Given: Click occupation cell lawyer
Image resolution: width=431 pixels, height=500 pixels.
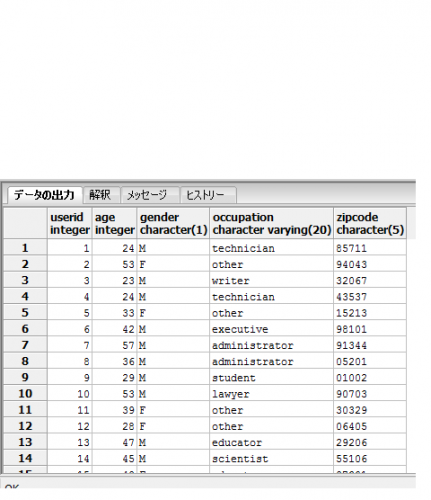Looking at the screenshot, I should click(271, 394).
